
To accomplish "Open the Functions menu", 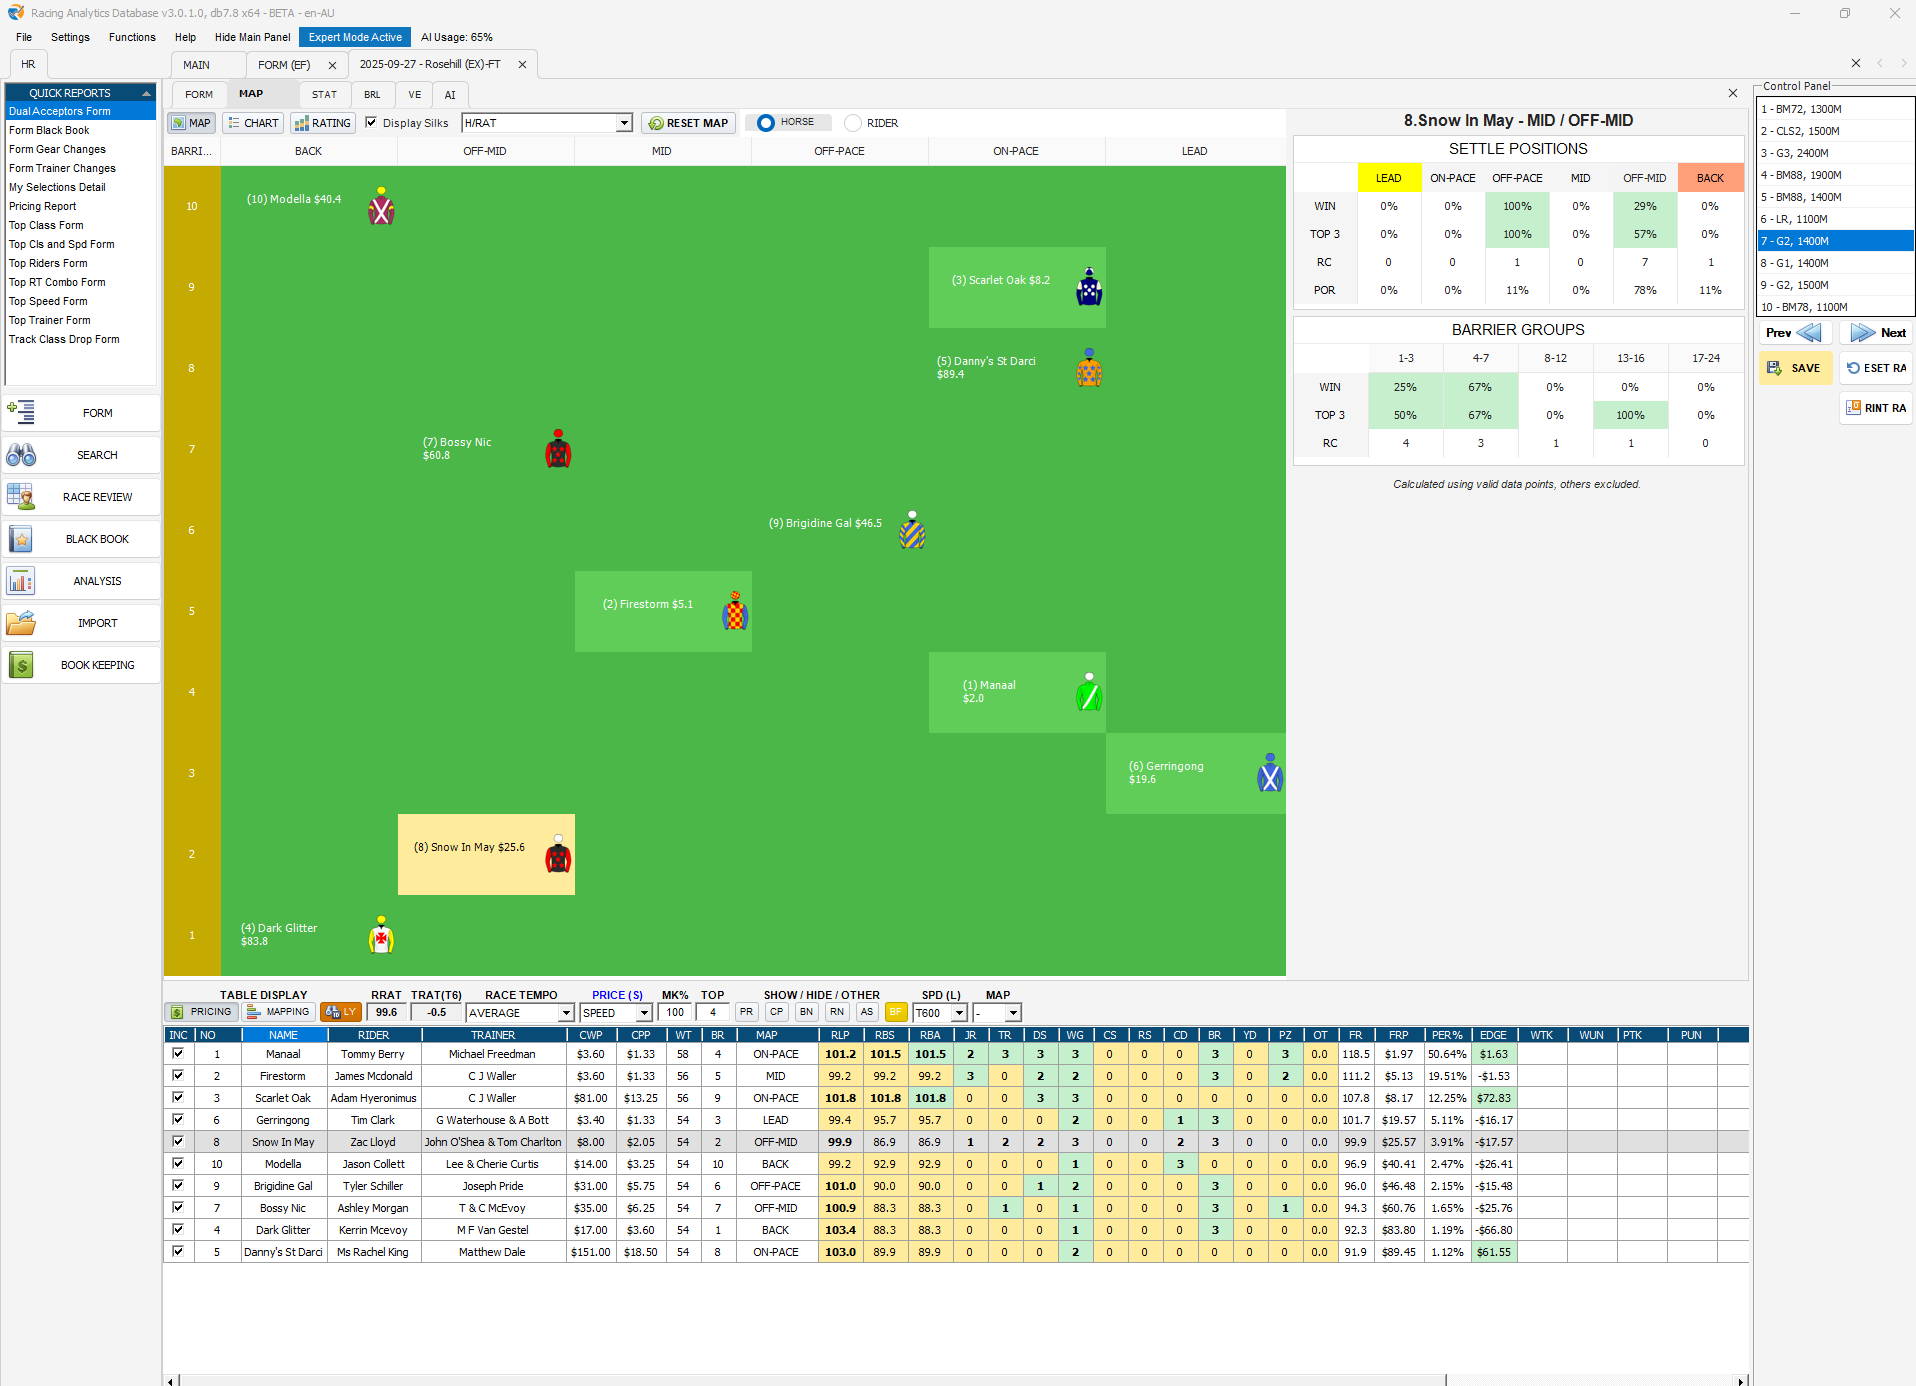I will 132,37.
